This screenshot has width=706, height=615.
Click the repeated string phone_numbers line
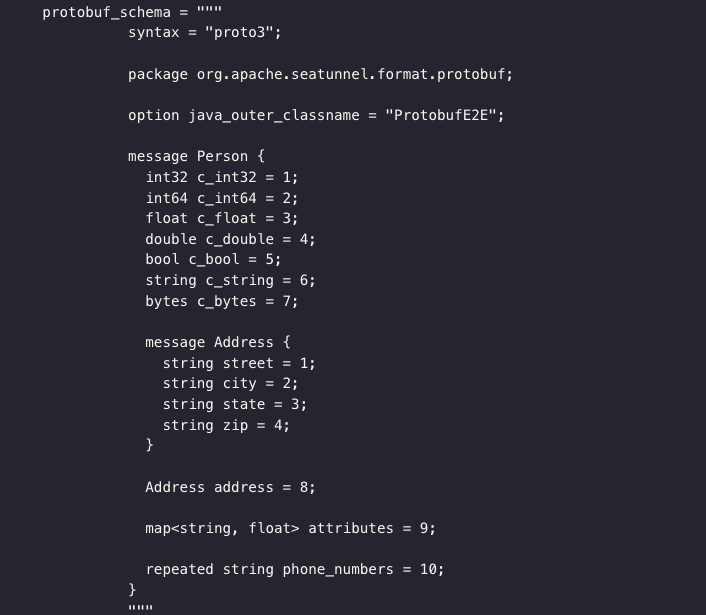click(x=295, y=570)
